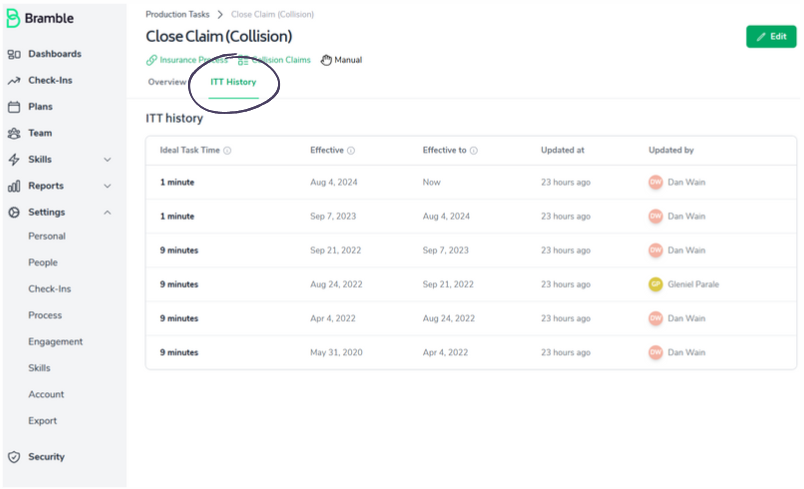804x489 pixels.
Task: Click info icon next to Effective to
Action: tap(474, 151)
